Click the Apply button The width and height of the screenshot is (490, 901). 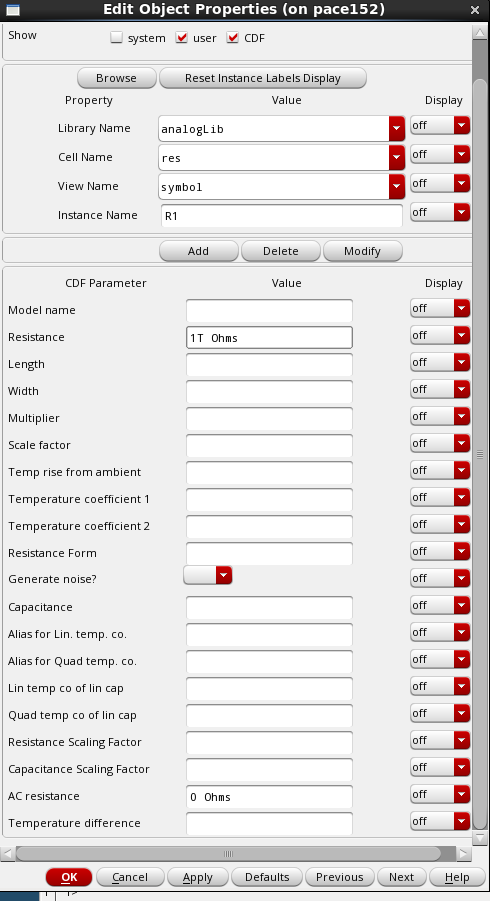[198, 877]
